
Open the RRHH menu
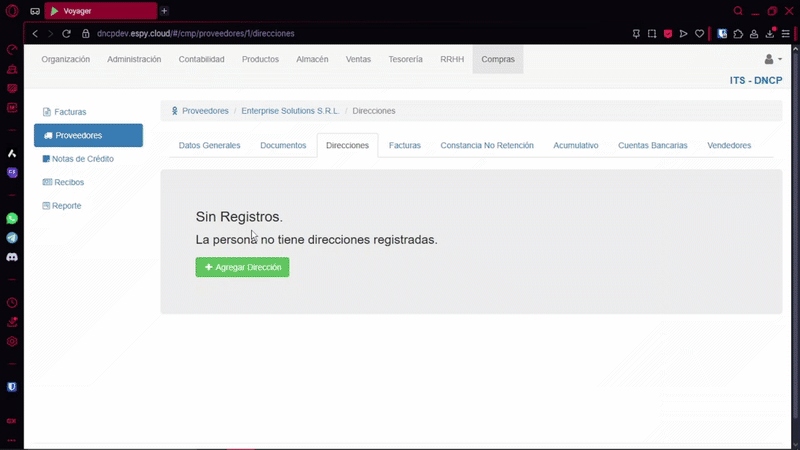[452, 59]
